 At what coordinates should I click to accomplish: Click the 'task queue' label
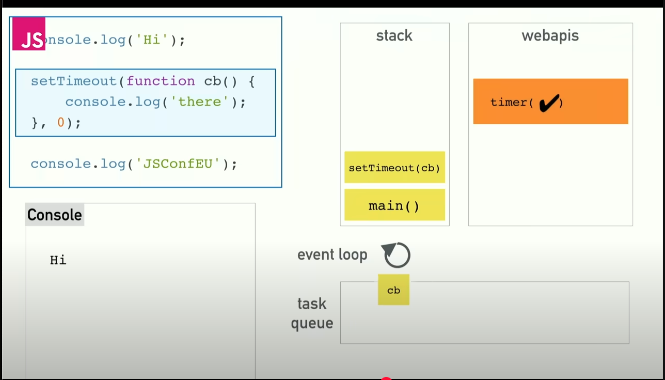(312, 313)
